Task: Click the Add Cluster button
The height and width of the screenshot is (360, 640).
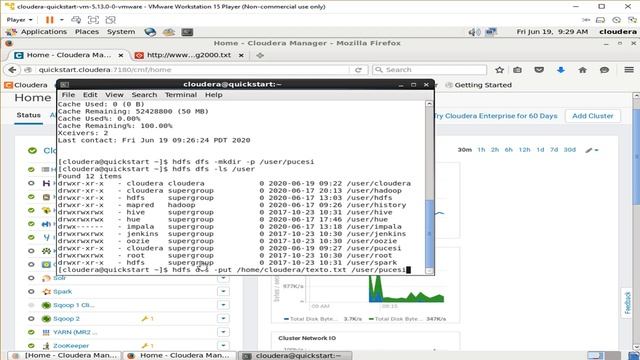Action: pos(593,116)
